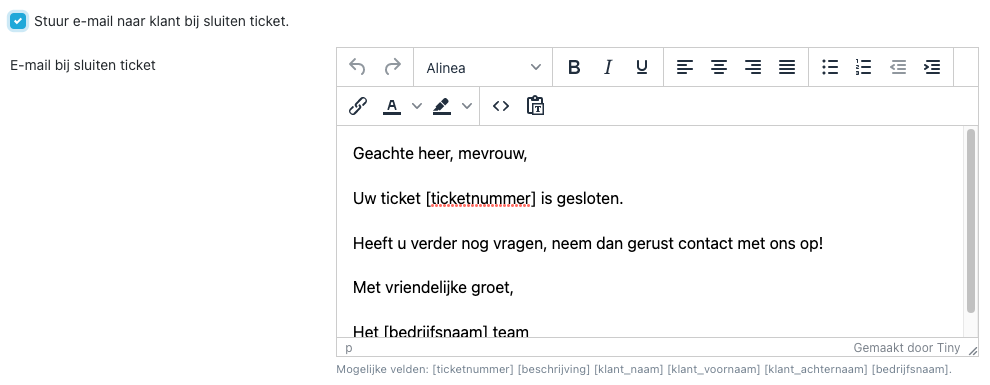Image resolution: width=990 pixels, height=385 pixels.
Task: Uncheck send e-mail on ticket close
Action: coord(18,21)
